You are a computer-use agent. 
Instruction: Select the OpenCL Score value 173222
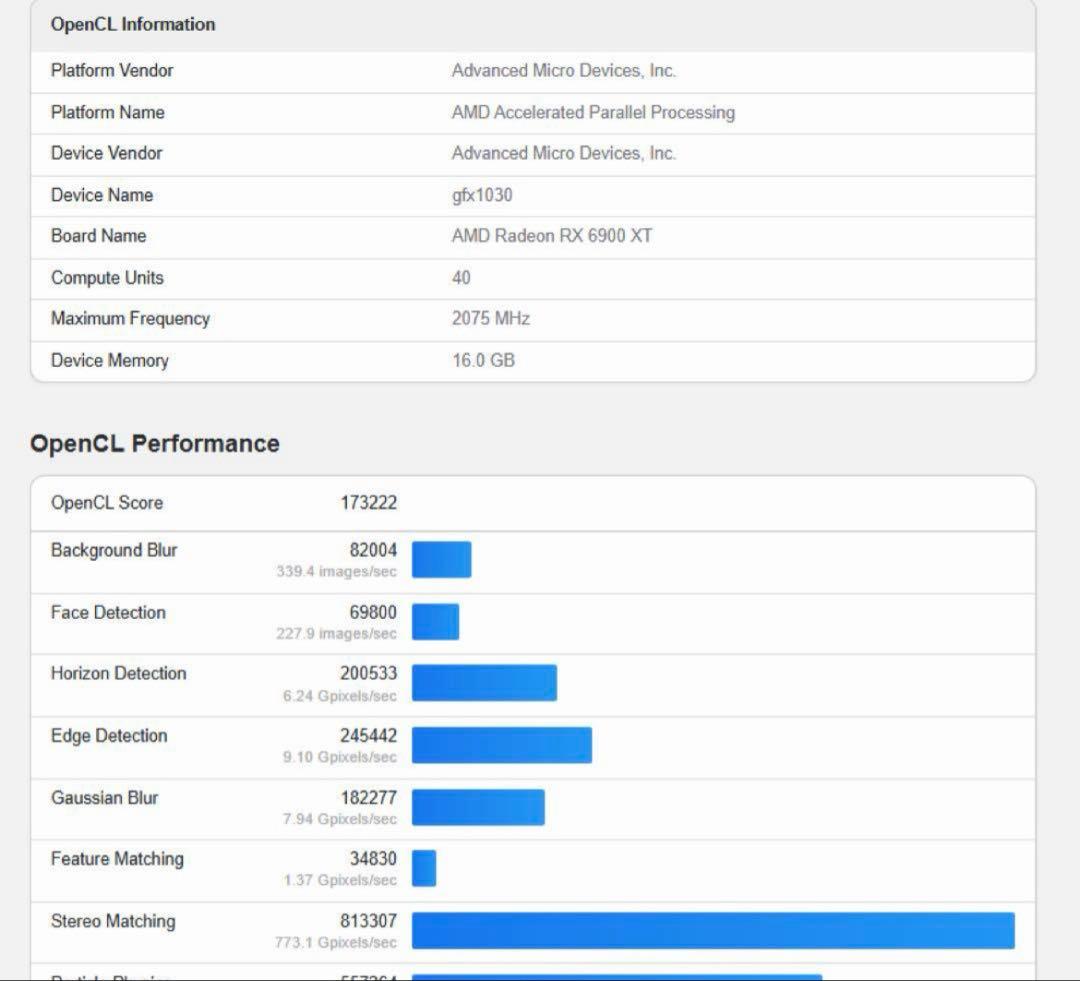point(368,503)
